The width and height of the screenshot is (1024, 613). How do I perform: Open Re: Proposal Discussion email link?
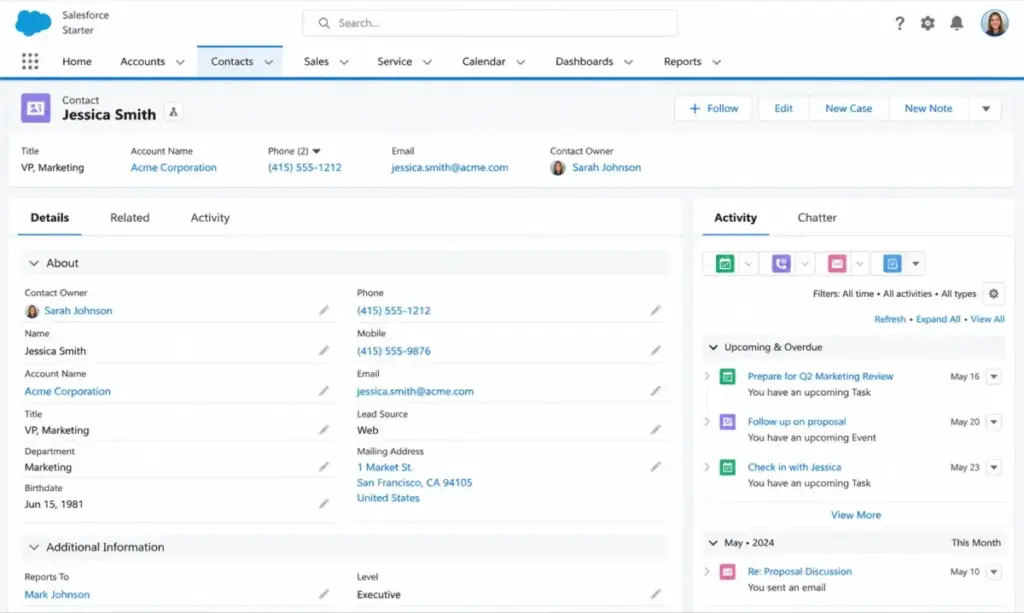(x=799, y=571)
